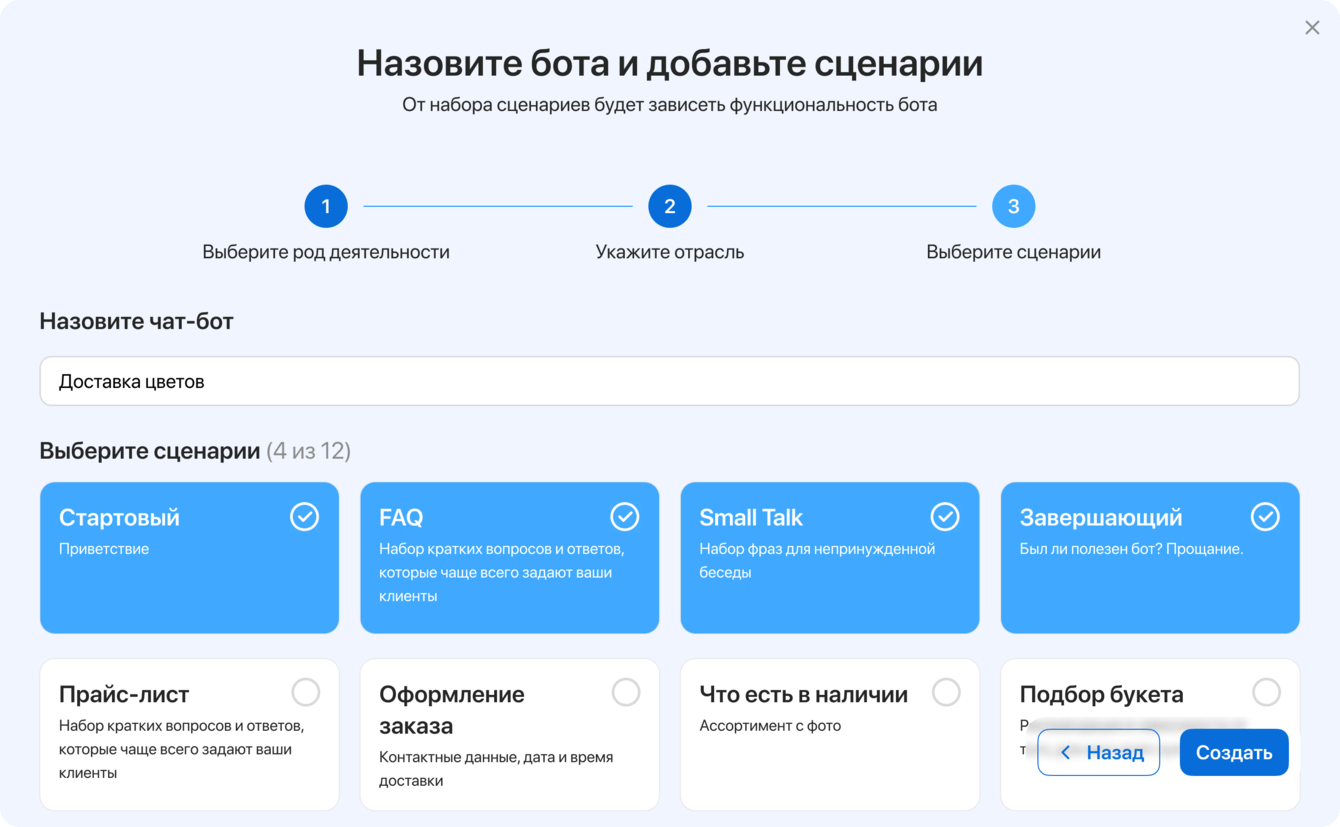Click the chat-bot name input field
This screenshot has height=827, width=1340.
670,381
